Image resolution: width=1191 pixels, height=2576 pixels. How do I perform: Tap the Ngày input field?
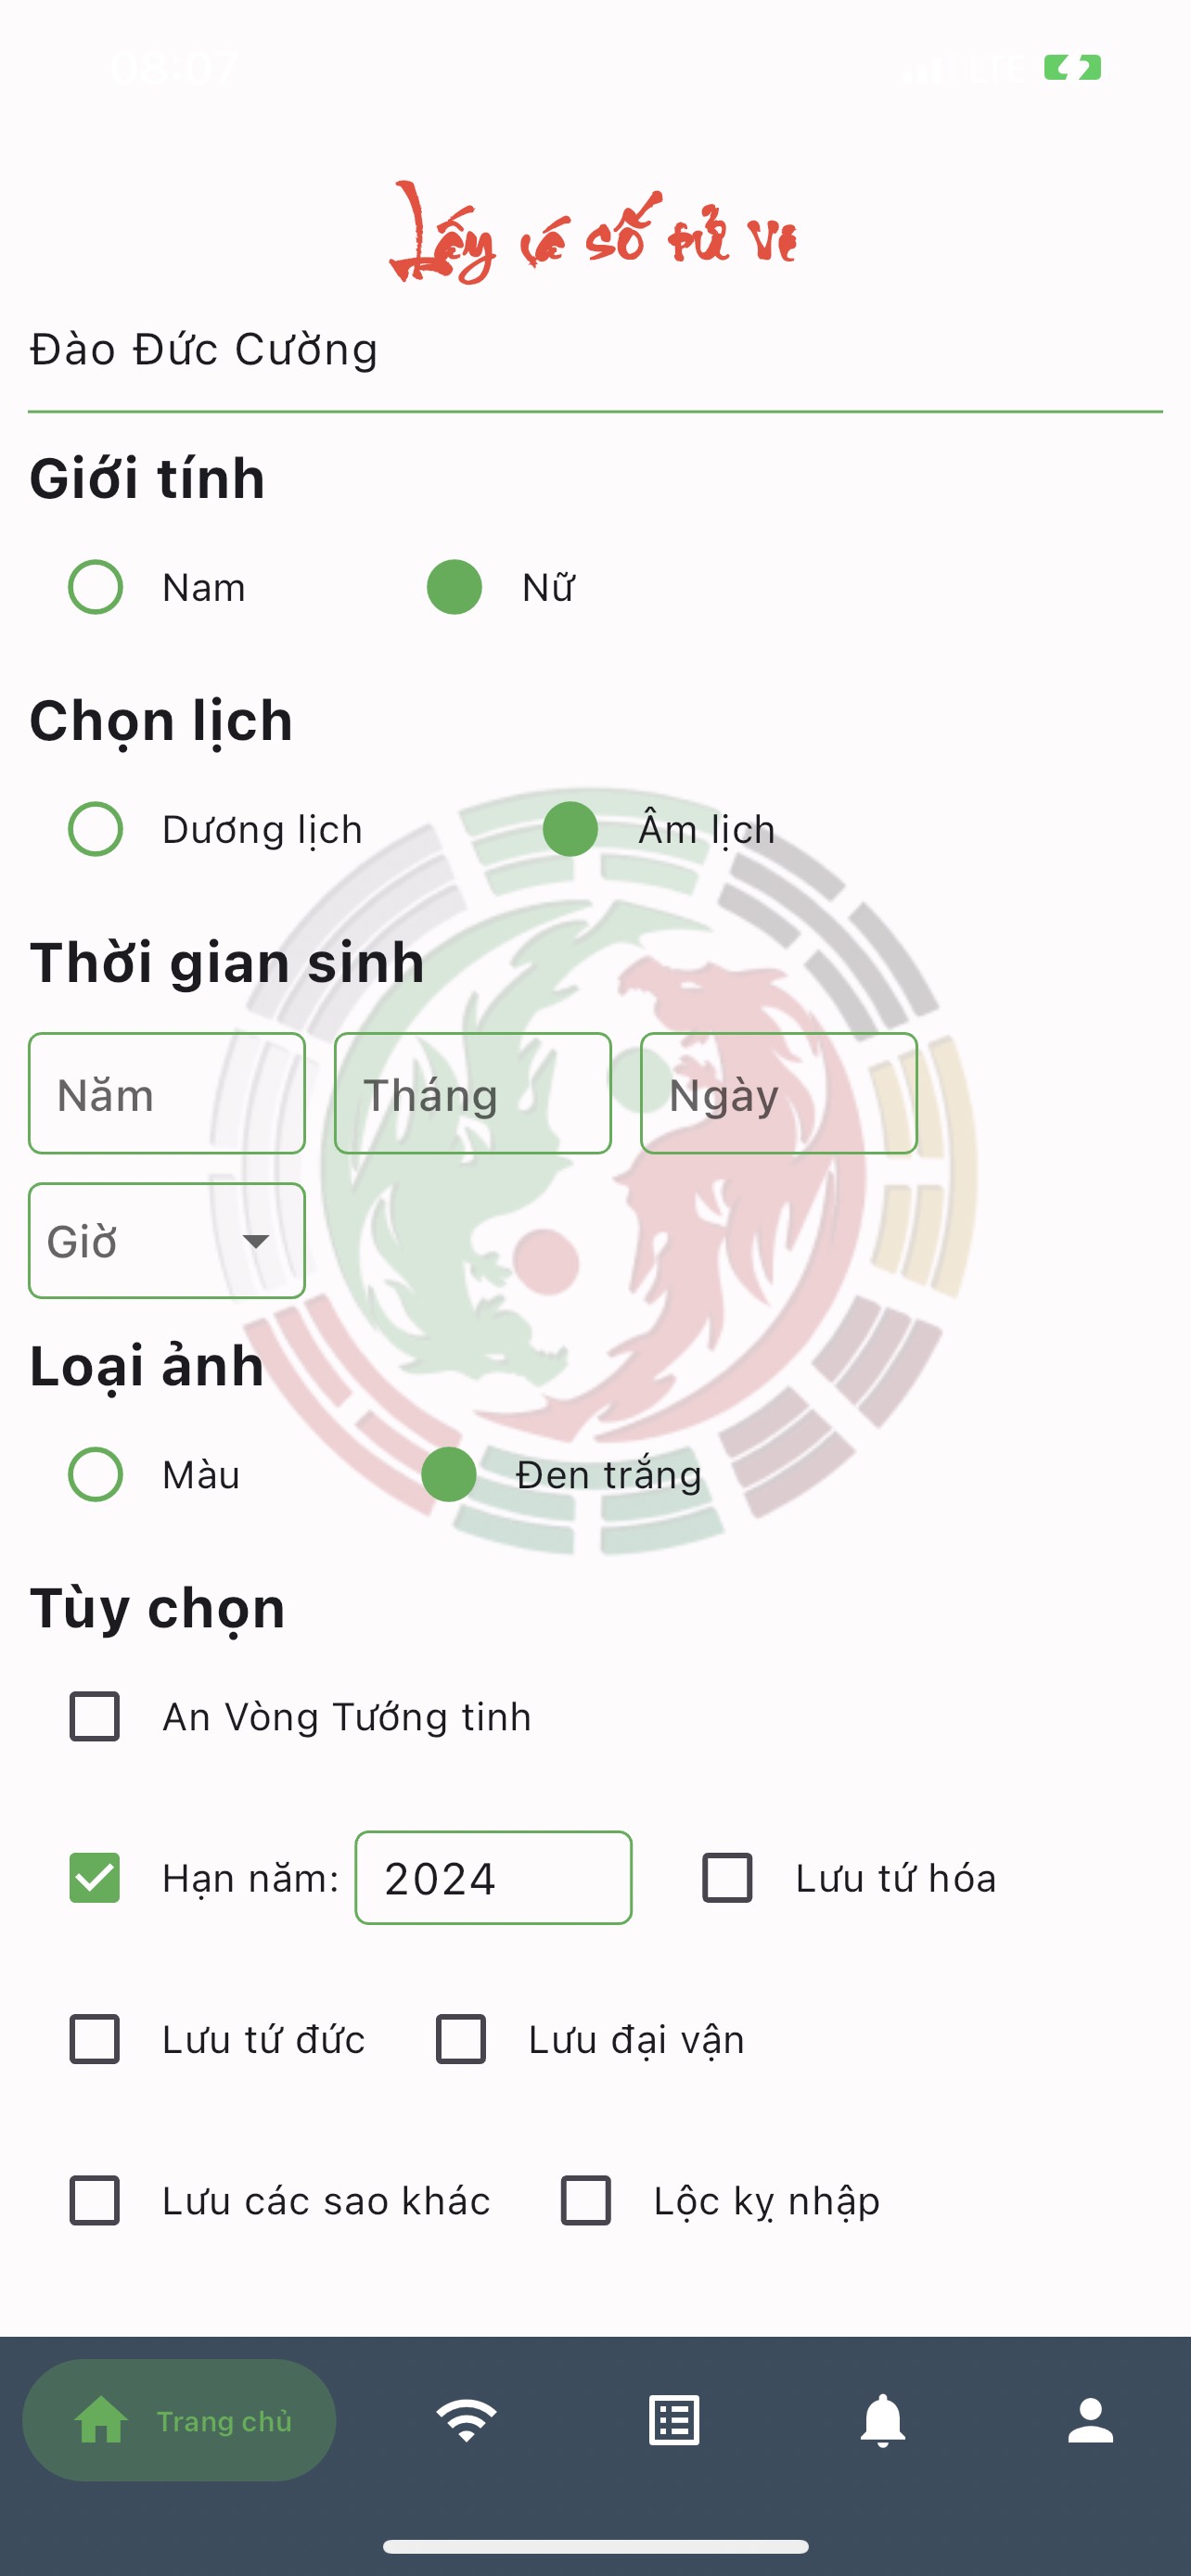coord(779,1093)
